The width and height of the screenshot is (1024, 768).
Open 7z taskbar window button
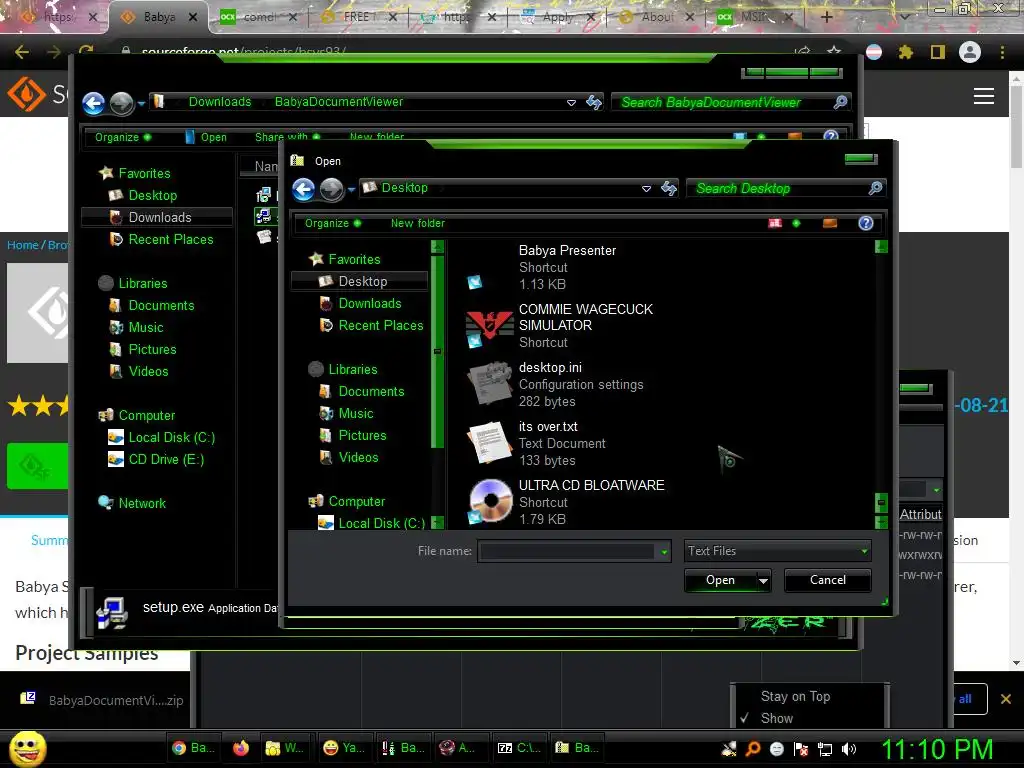click(x=520, y=748)
